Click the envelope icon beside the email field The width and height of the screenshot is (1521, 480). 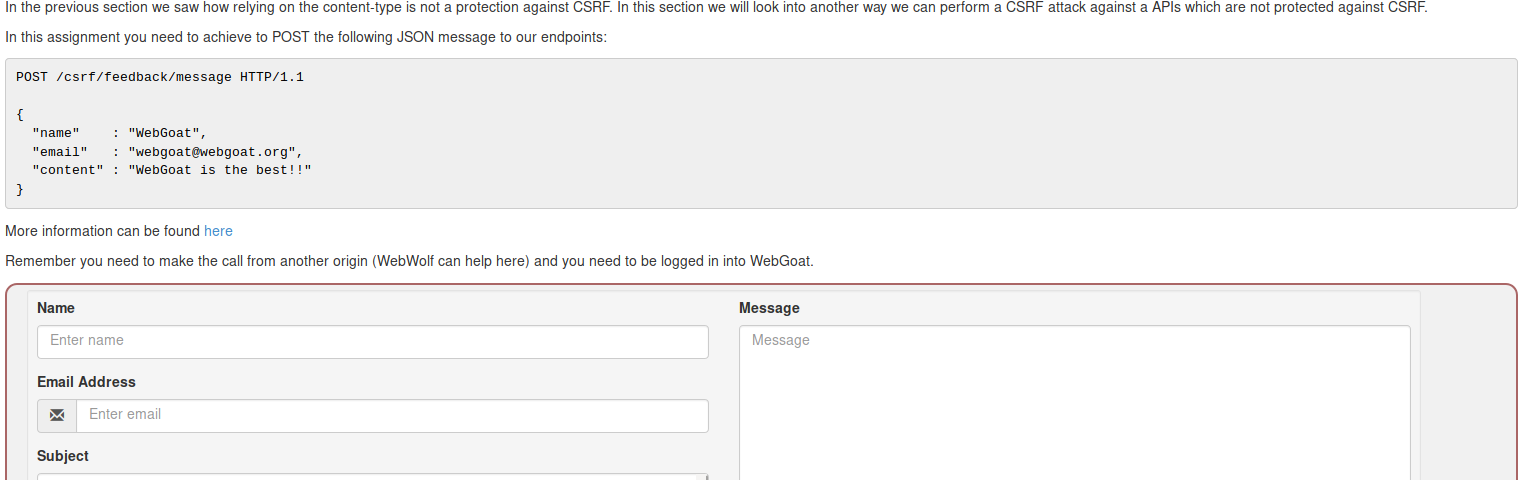point(57,416)
